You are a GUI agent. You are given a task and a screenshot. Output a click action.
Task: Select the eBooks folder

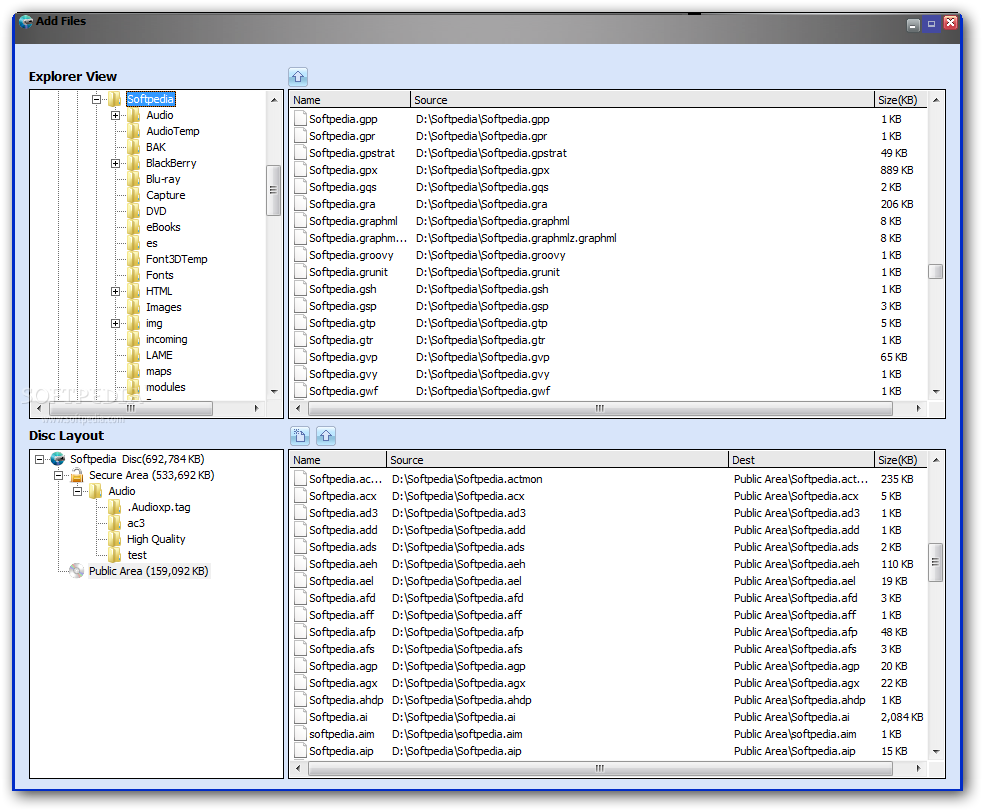click(163, 227)
